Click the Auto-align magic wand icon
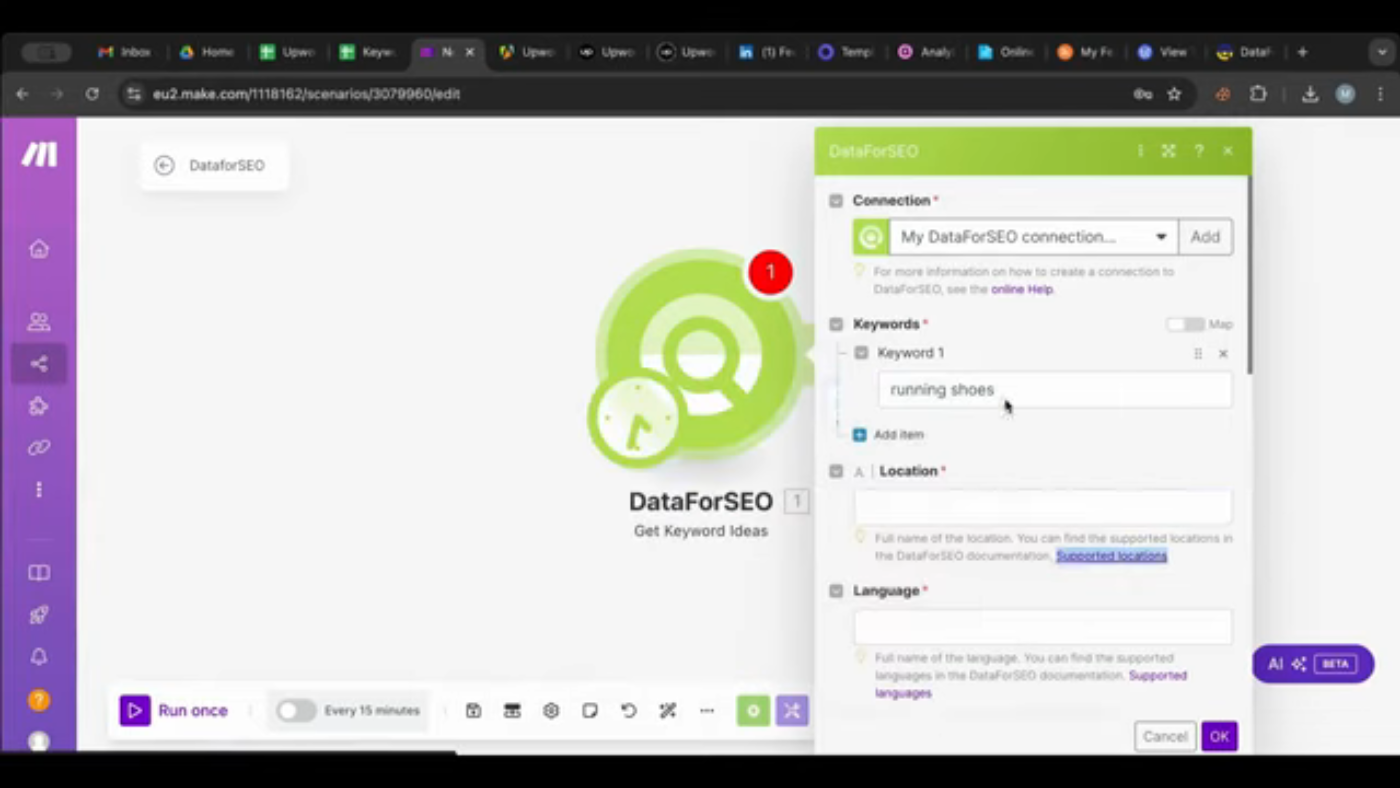This screenshot has height=788, width=1400. [x=668, y=711]
